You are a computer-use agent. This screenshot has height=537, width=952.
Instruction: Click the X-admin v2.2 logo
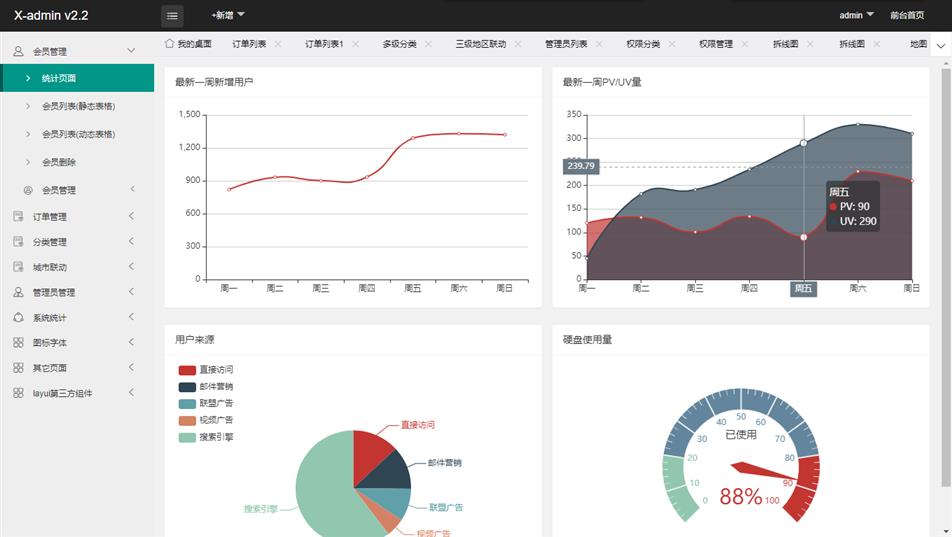tap(51, 16)
